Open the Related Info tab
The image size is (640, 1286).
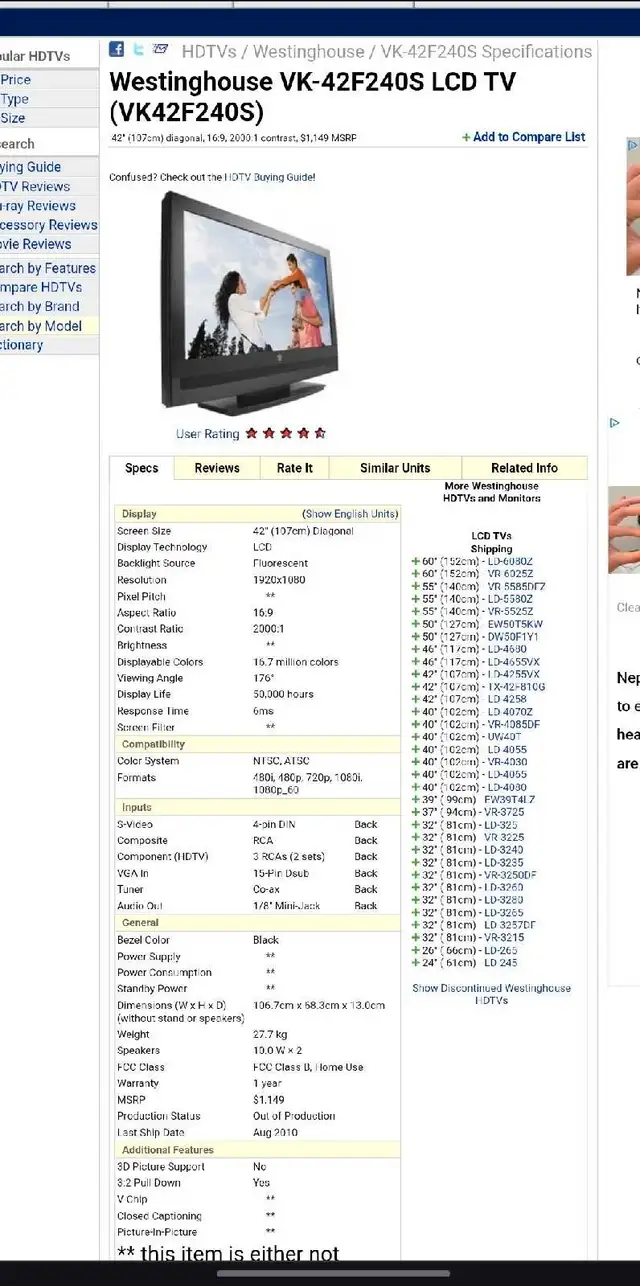[x=525, y=468]
